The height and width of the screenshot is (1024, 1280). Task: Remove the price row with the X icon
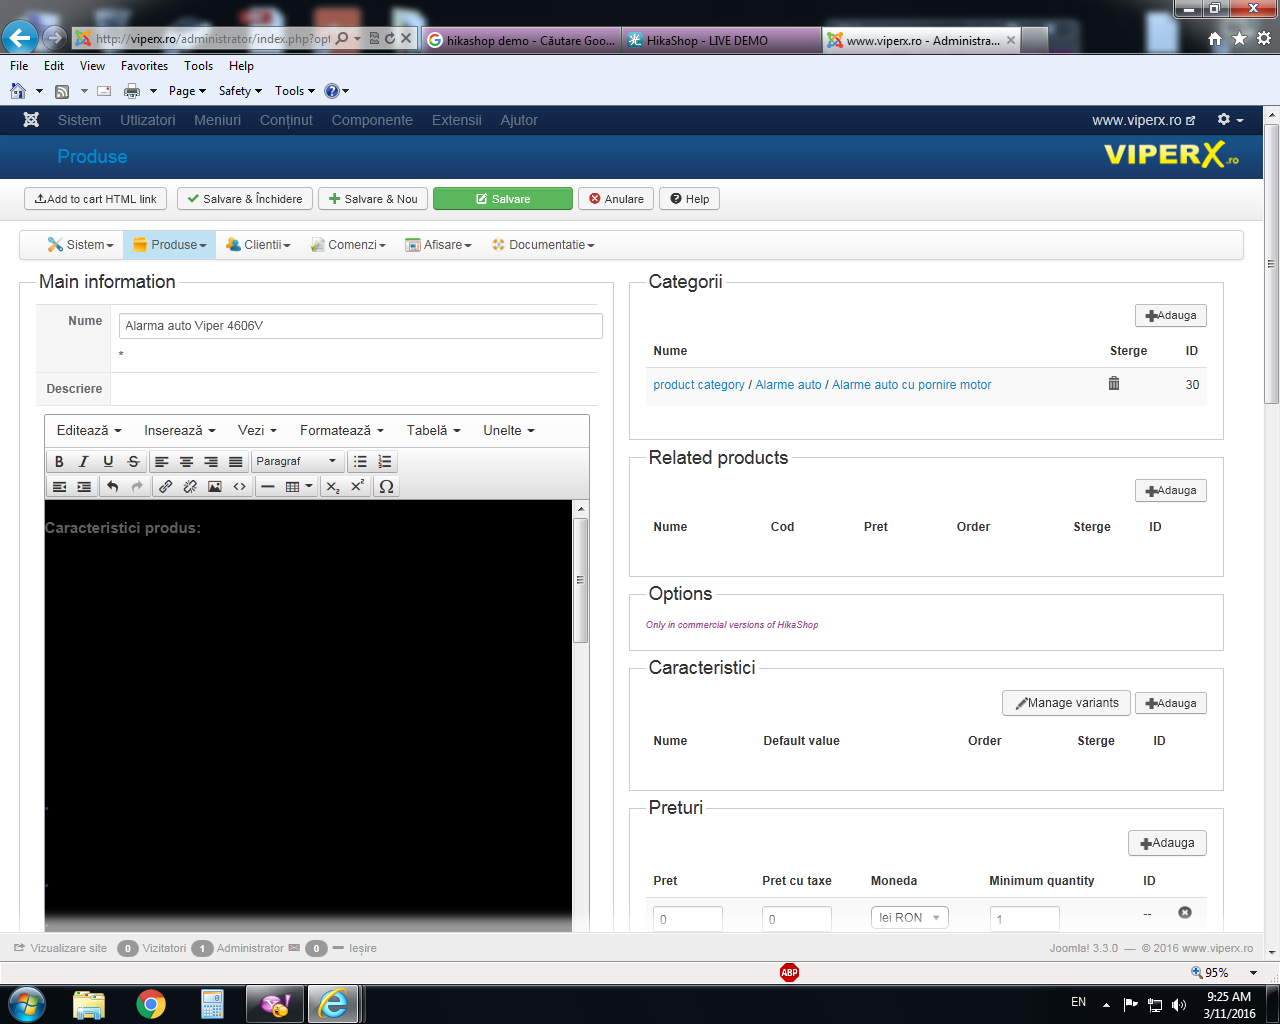pos(1185,912)
